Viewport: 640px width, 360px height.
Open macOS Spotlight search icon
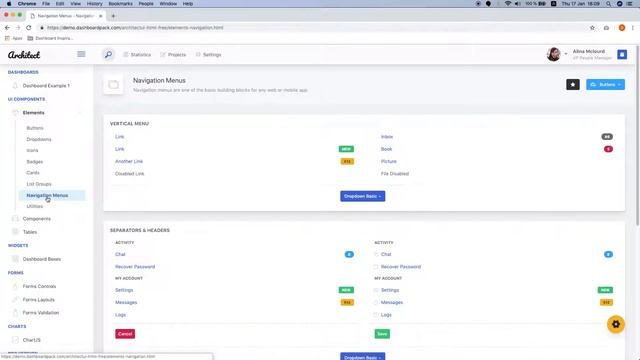pyautogui.click(x=608, y=4)
